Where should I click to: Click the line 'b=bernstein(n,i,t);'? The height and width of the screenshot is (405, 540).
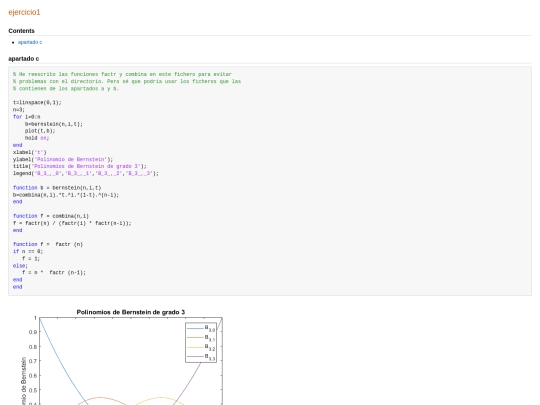pyautogui.click(x=54, y=124)
